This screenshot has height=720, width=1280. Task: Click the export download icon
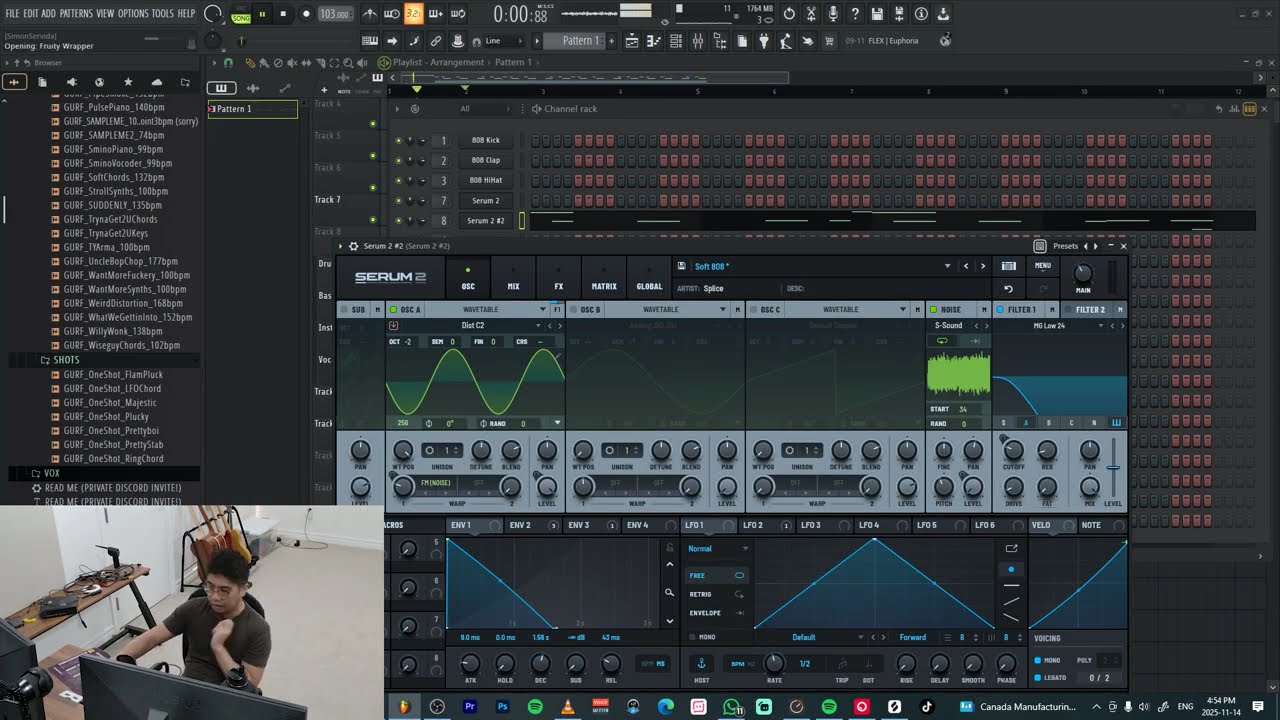coord(943,14)
